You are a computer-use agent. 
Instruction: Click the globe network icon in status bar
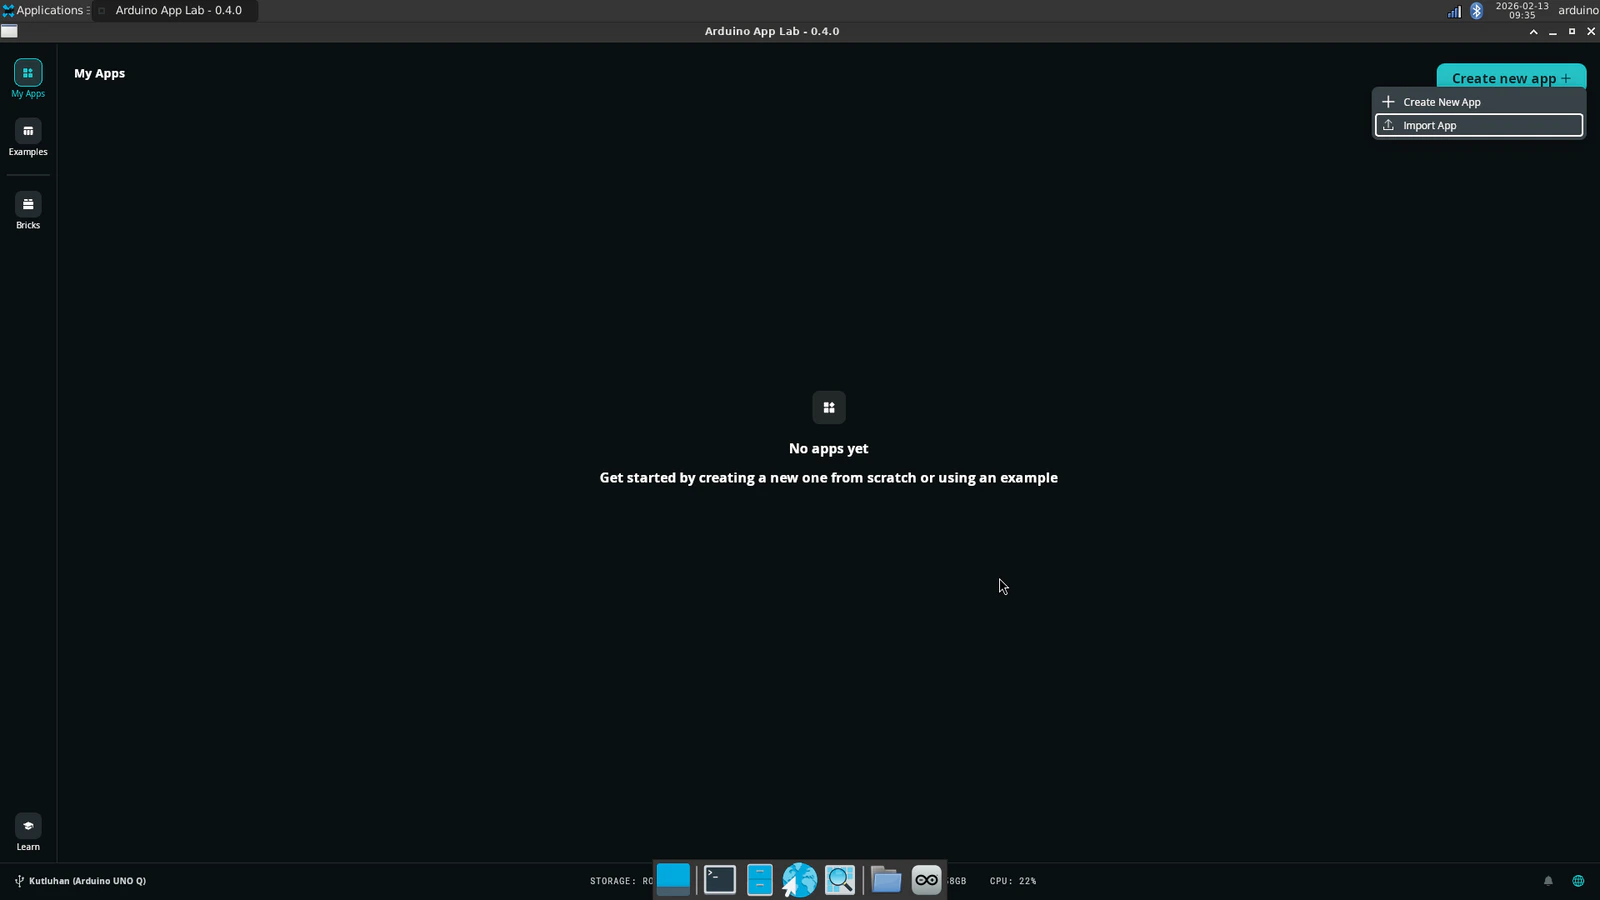pos(1578,881)
